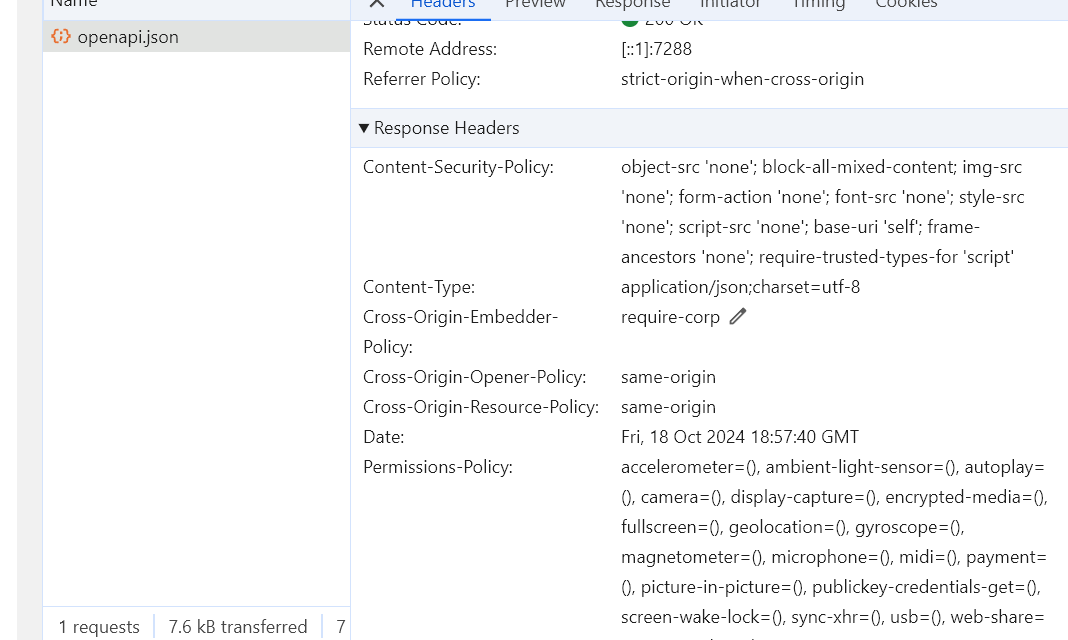Open the Response tab
The image size is (1068, 640).
[632, 5]
